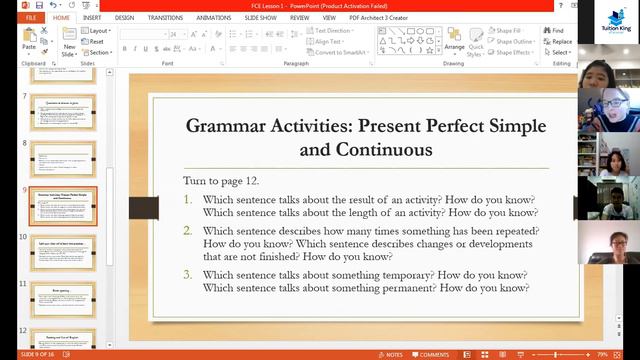
Task: Select slide 10 thumbnail
Action: [x=63, y=253]
